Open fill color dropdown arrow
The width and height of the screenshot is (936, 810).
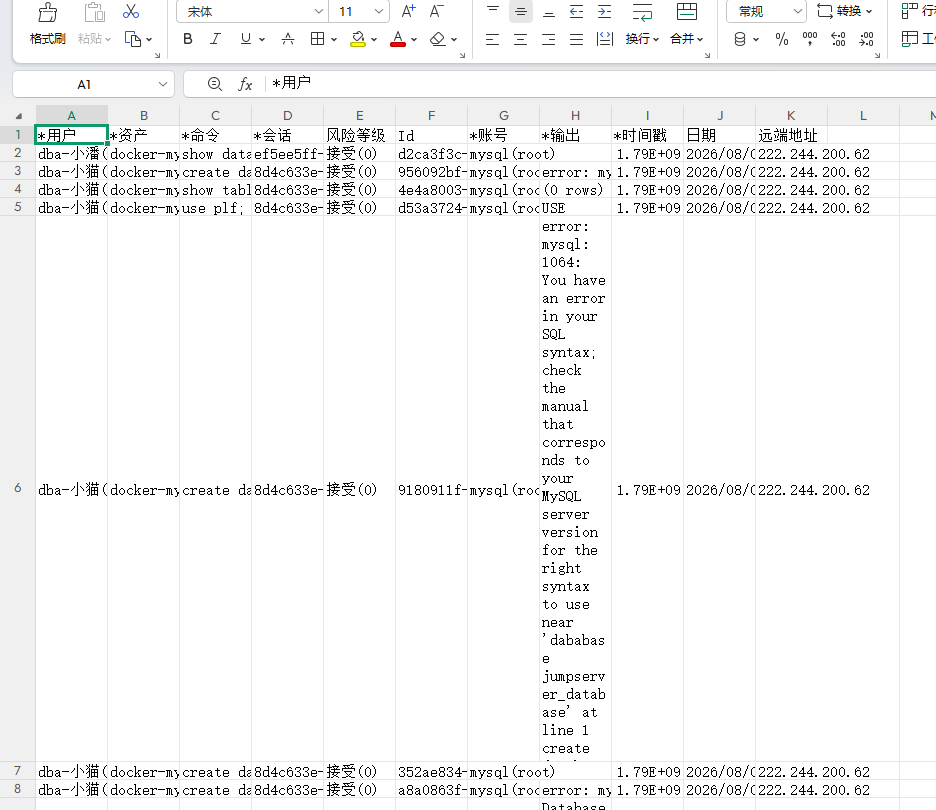pyautogui.click(x=374, y=39)
